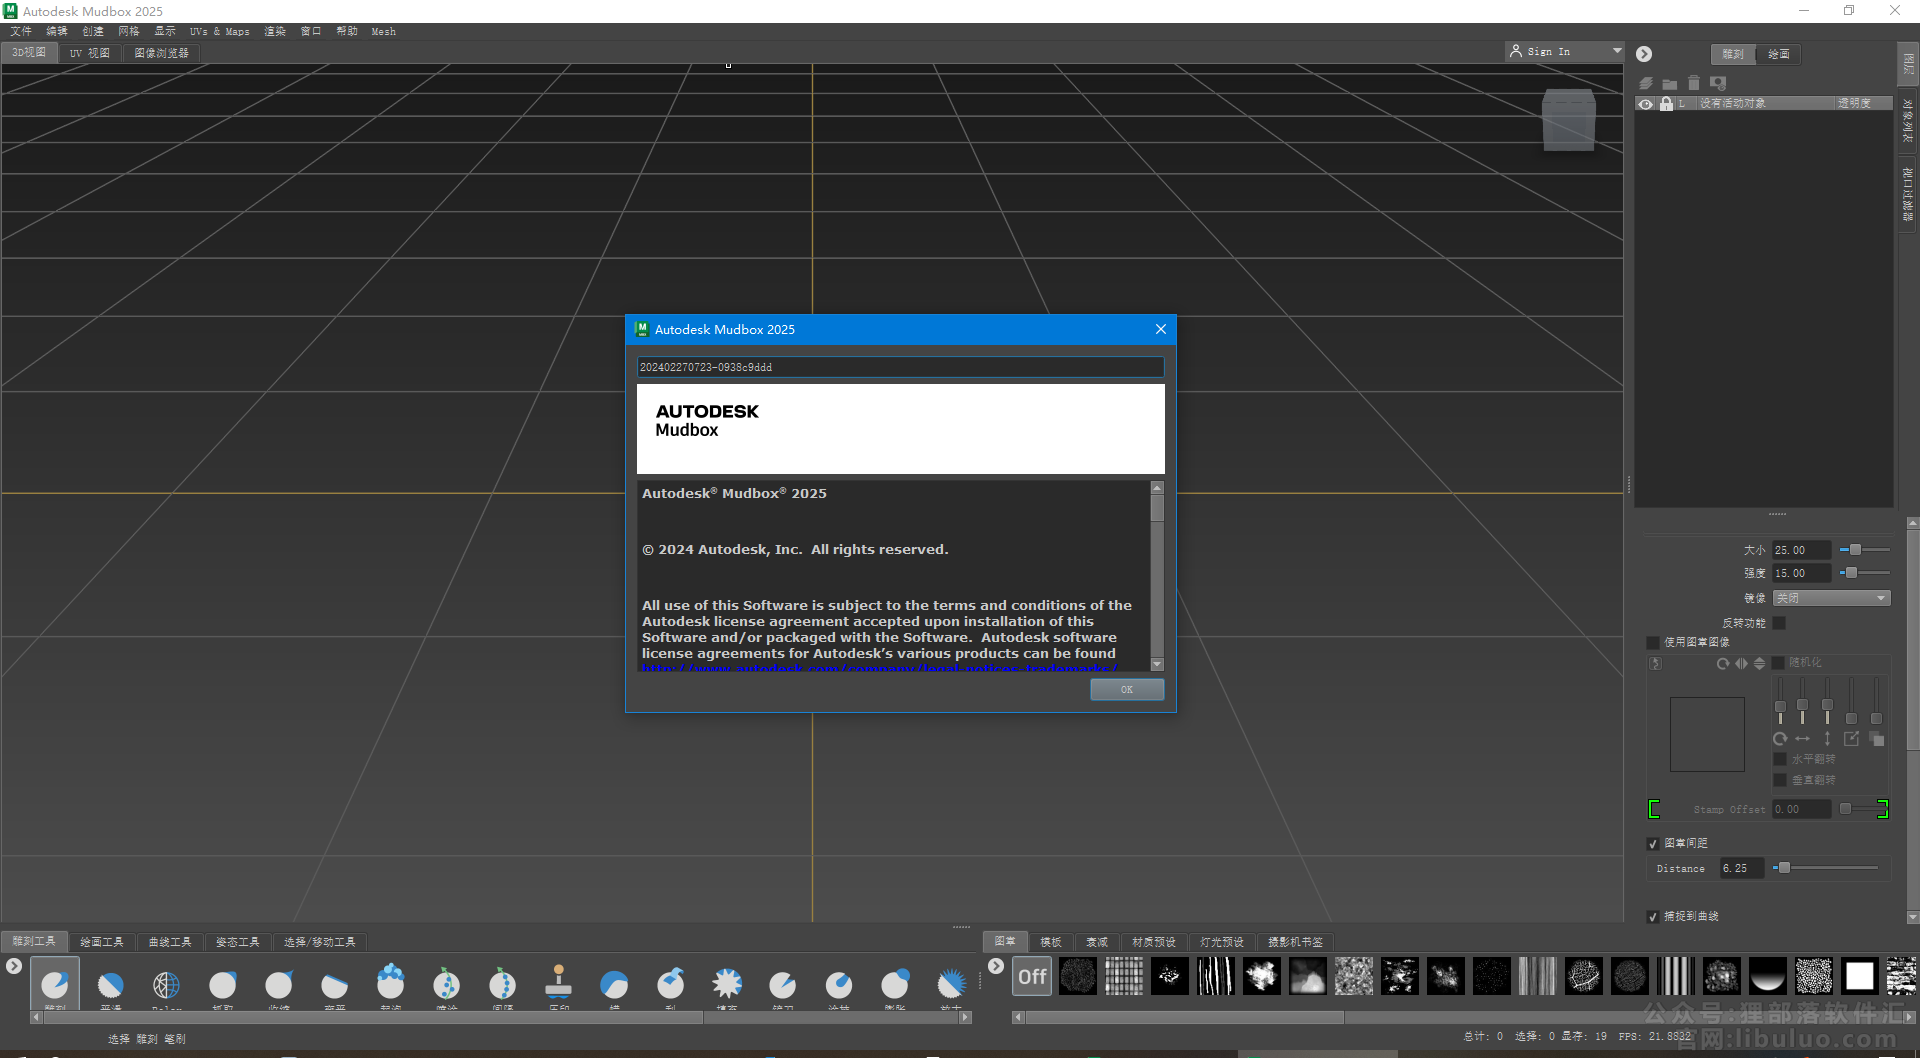
Task: Open the Sign In dropdown
Action: pyautogui.click(x=1564, y=51)
